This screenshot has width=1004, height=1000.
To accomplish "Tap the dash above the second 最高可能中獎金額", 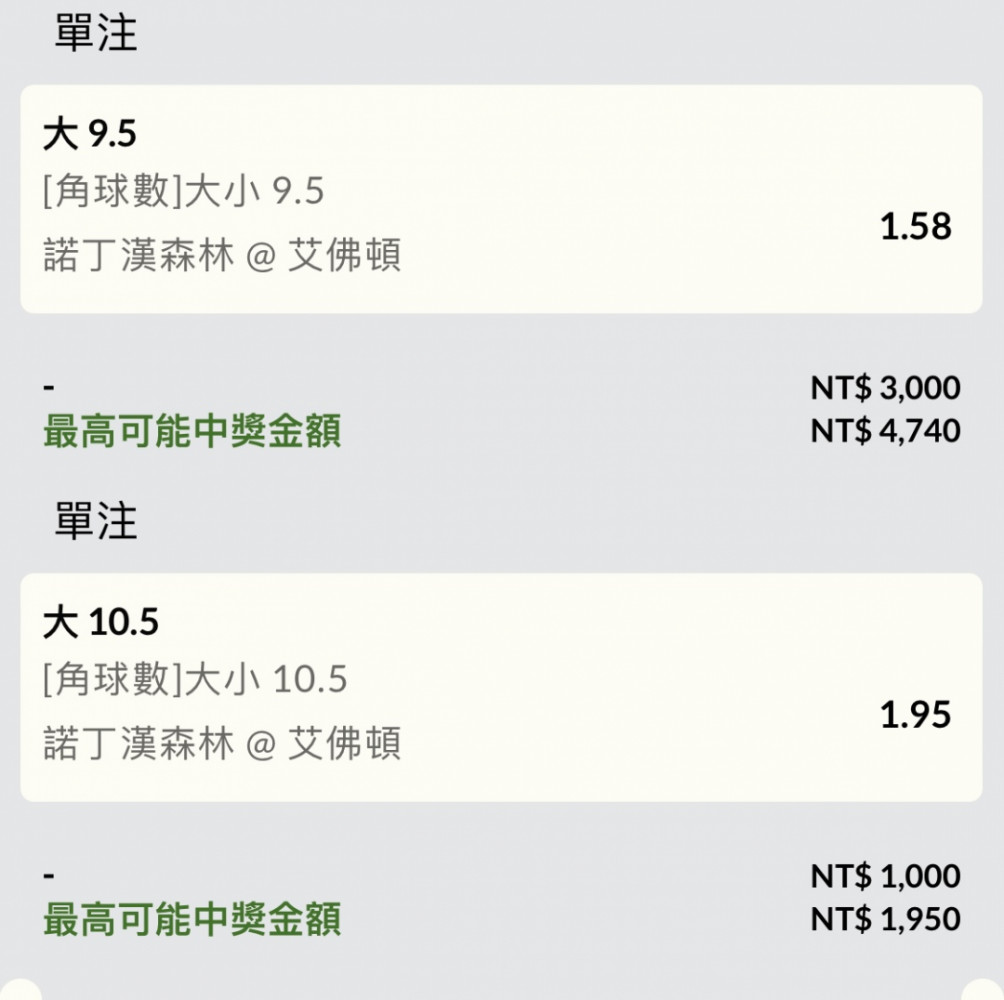I will pyautogui.click(x=49, y=875).
